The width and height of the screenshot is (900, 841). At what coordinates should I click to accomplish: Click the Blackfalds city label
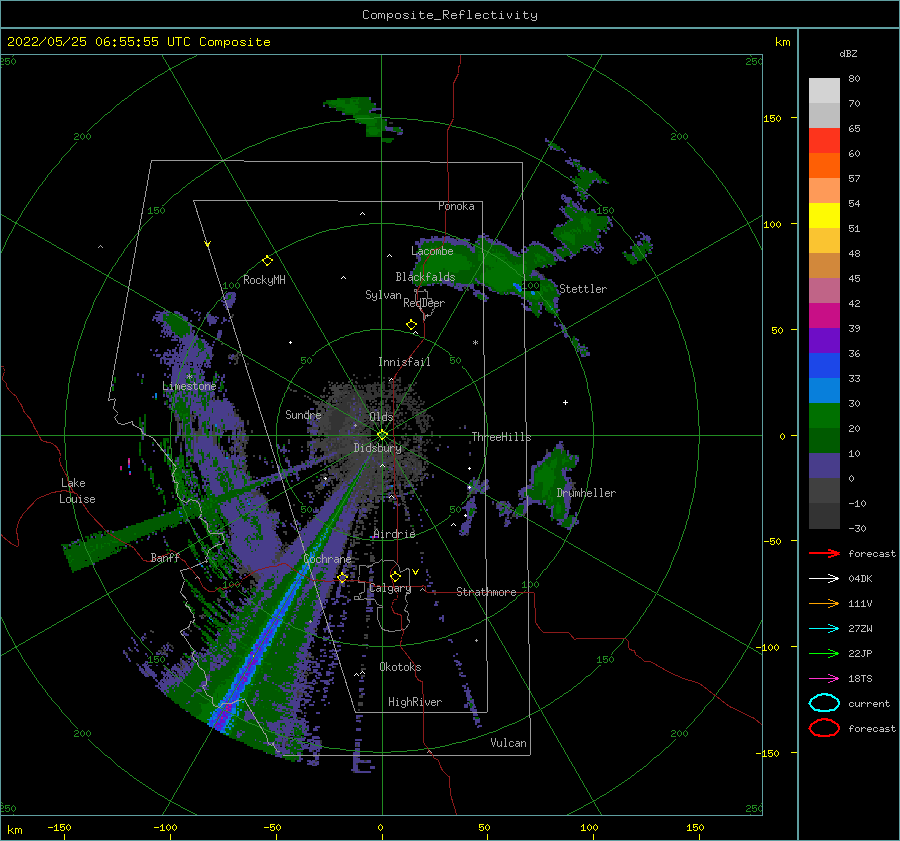click(x=425, y=277)
